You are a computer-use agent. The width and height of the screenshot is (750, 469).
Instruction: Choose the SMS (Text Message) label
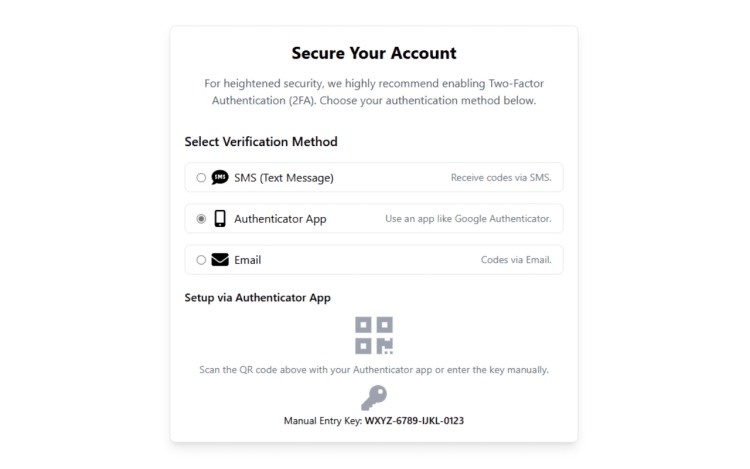pos(284,178)
